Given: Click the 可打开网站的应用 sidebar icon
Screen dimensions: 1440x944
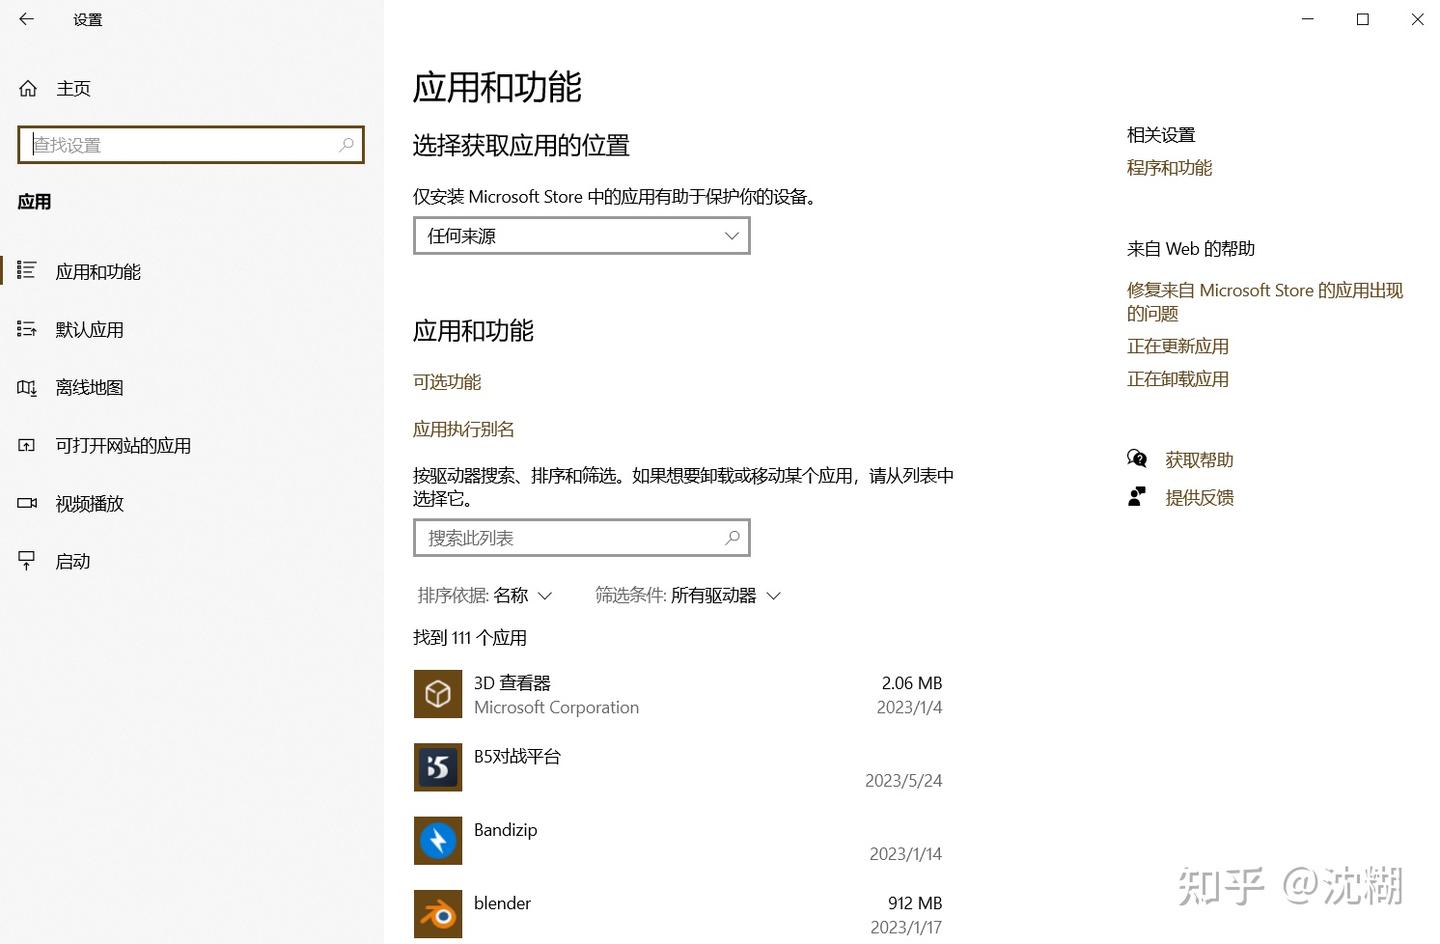Looking at the screenshot, I should [26, 445].
